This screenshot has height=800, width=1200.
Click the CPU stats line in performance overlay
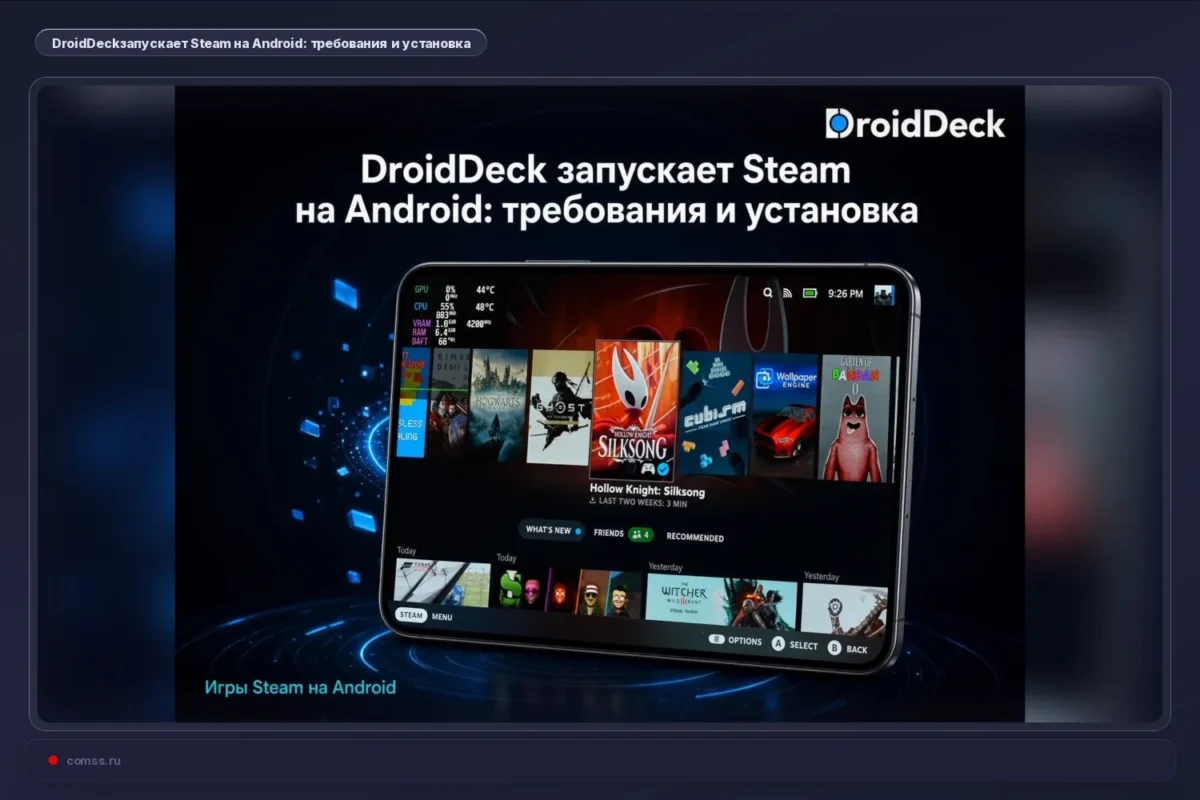(x=454, y=307)
